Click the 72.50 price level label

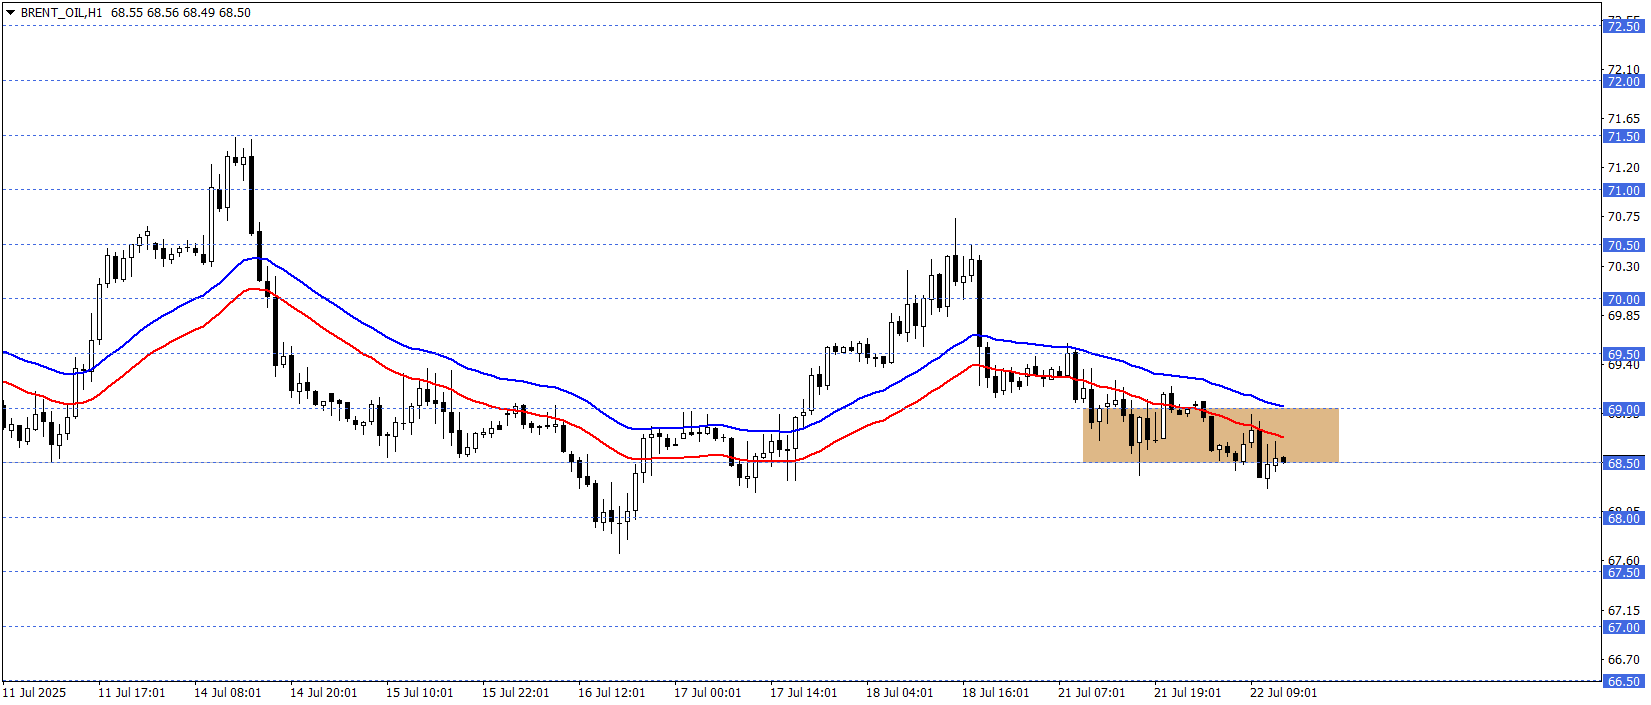1623,27
